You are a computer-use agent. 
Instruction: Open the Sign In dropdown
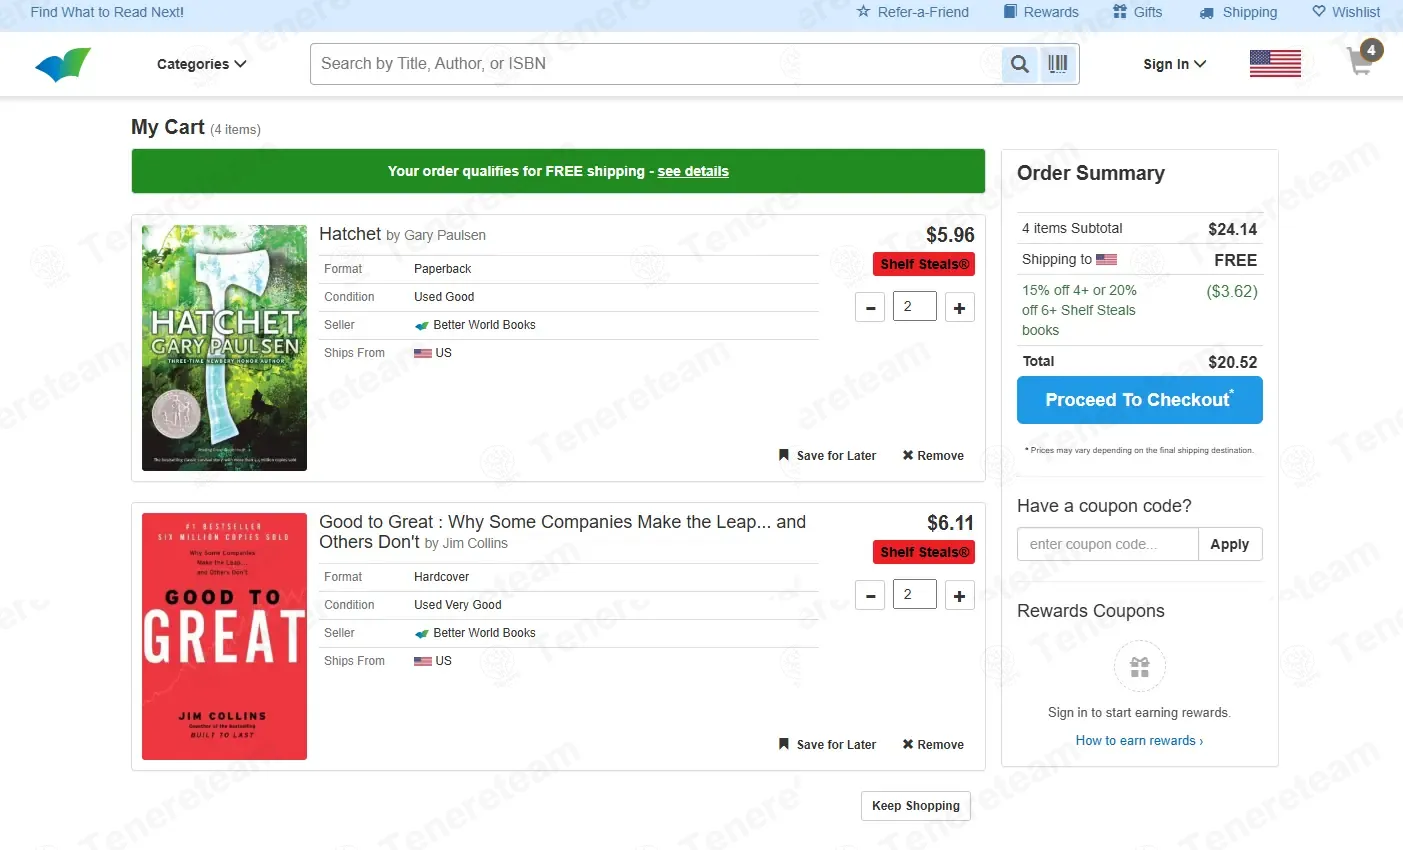coord(1175,64)
